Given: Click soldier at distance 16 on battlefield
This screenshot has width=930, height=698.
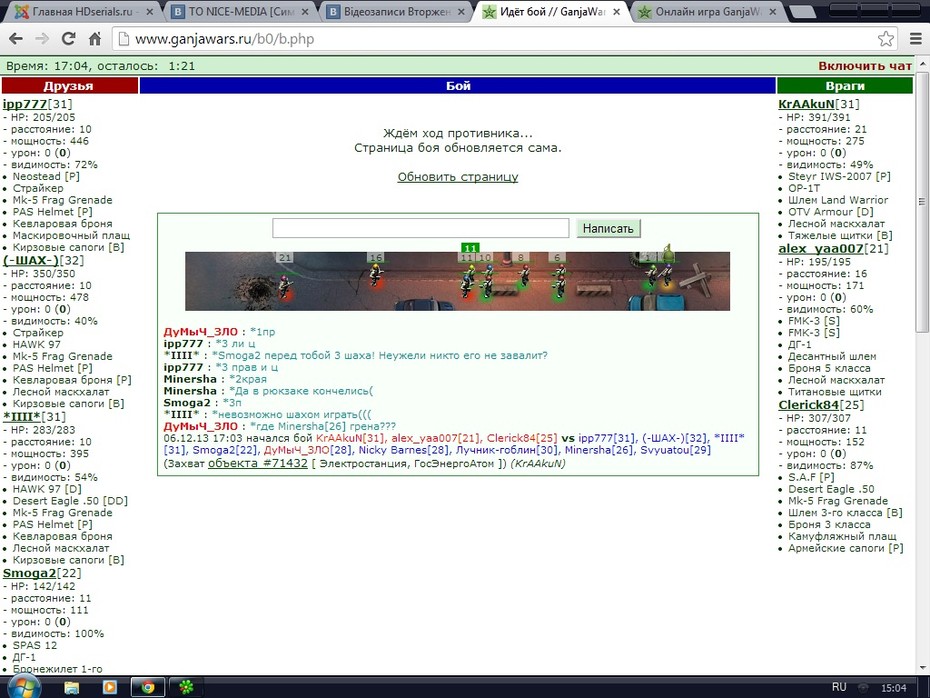Looking at the screenshot, I should 375,276.
